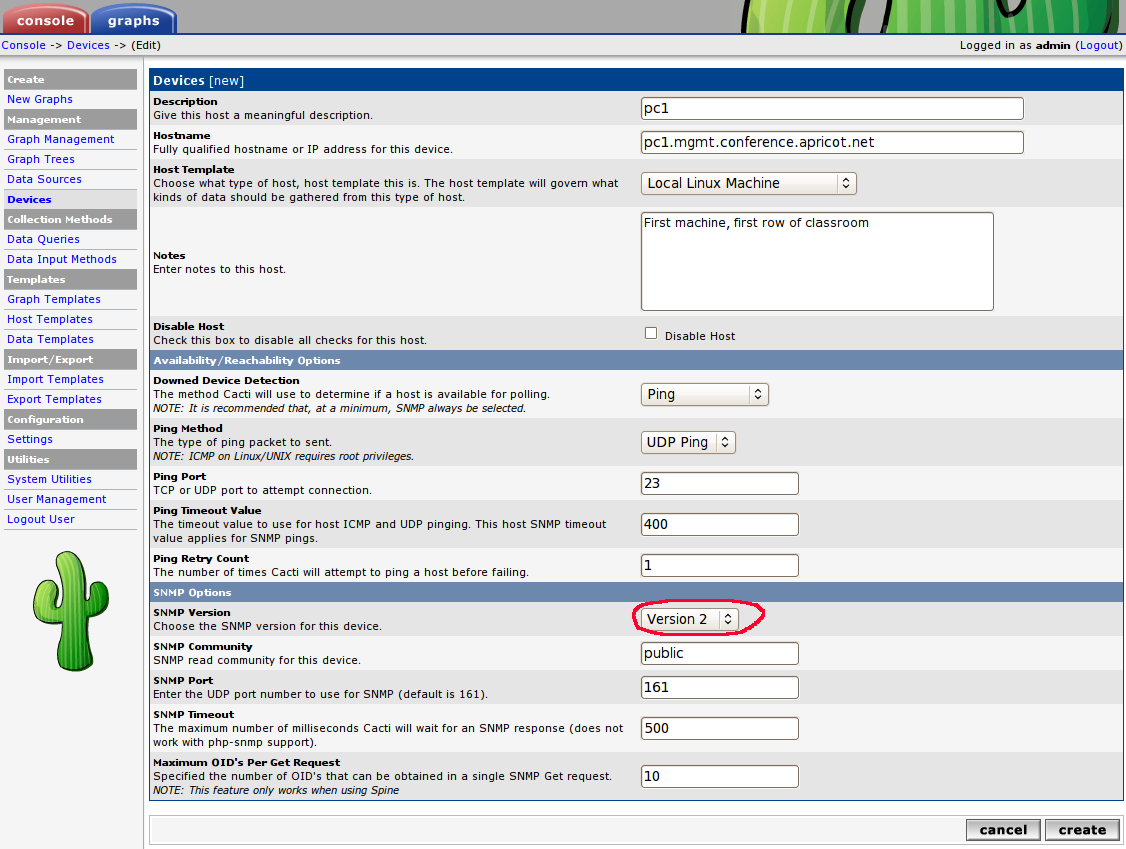Open the Settings sidebar link

30,439
